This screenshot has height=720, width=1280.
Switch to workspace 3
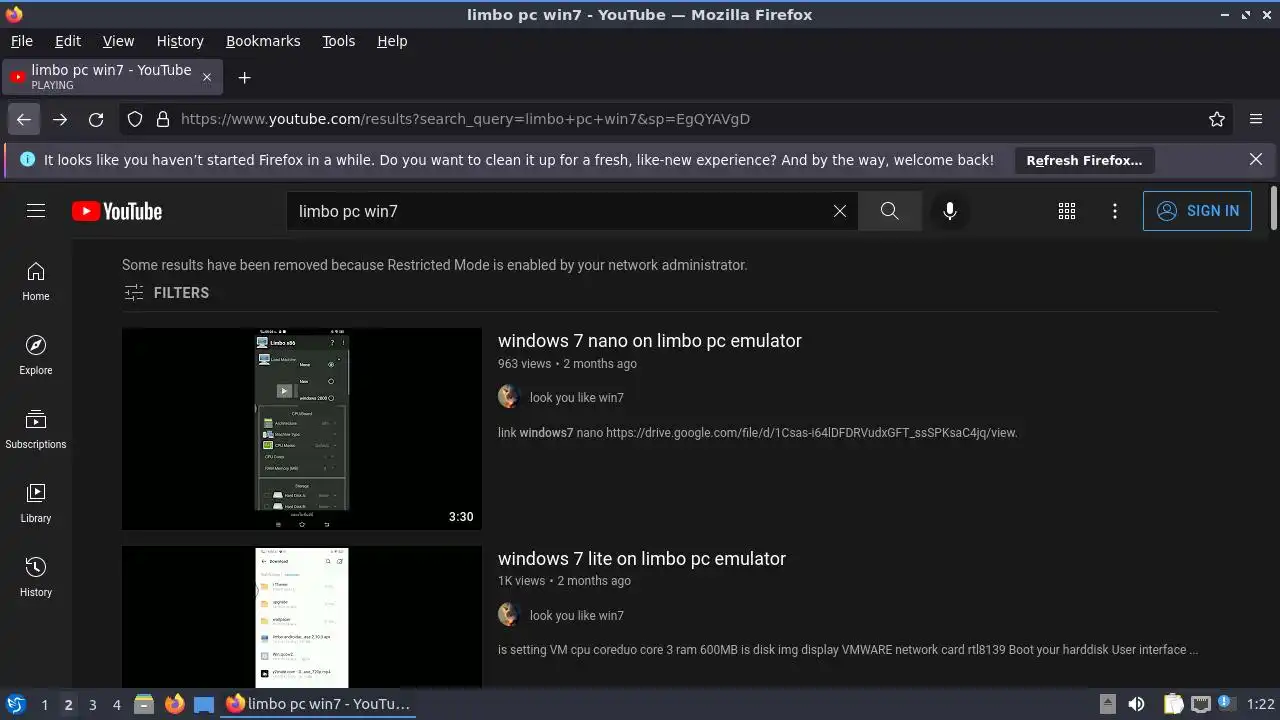(x=92, y=705)
